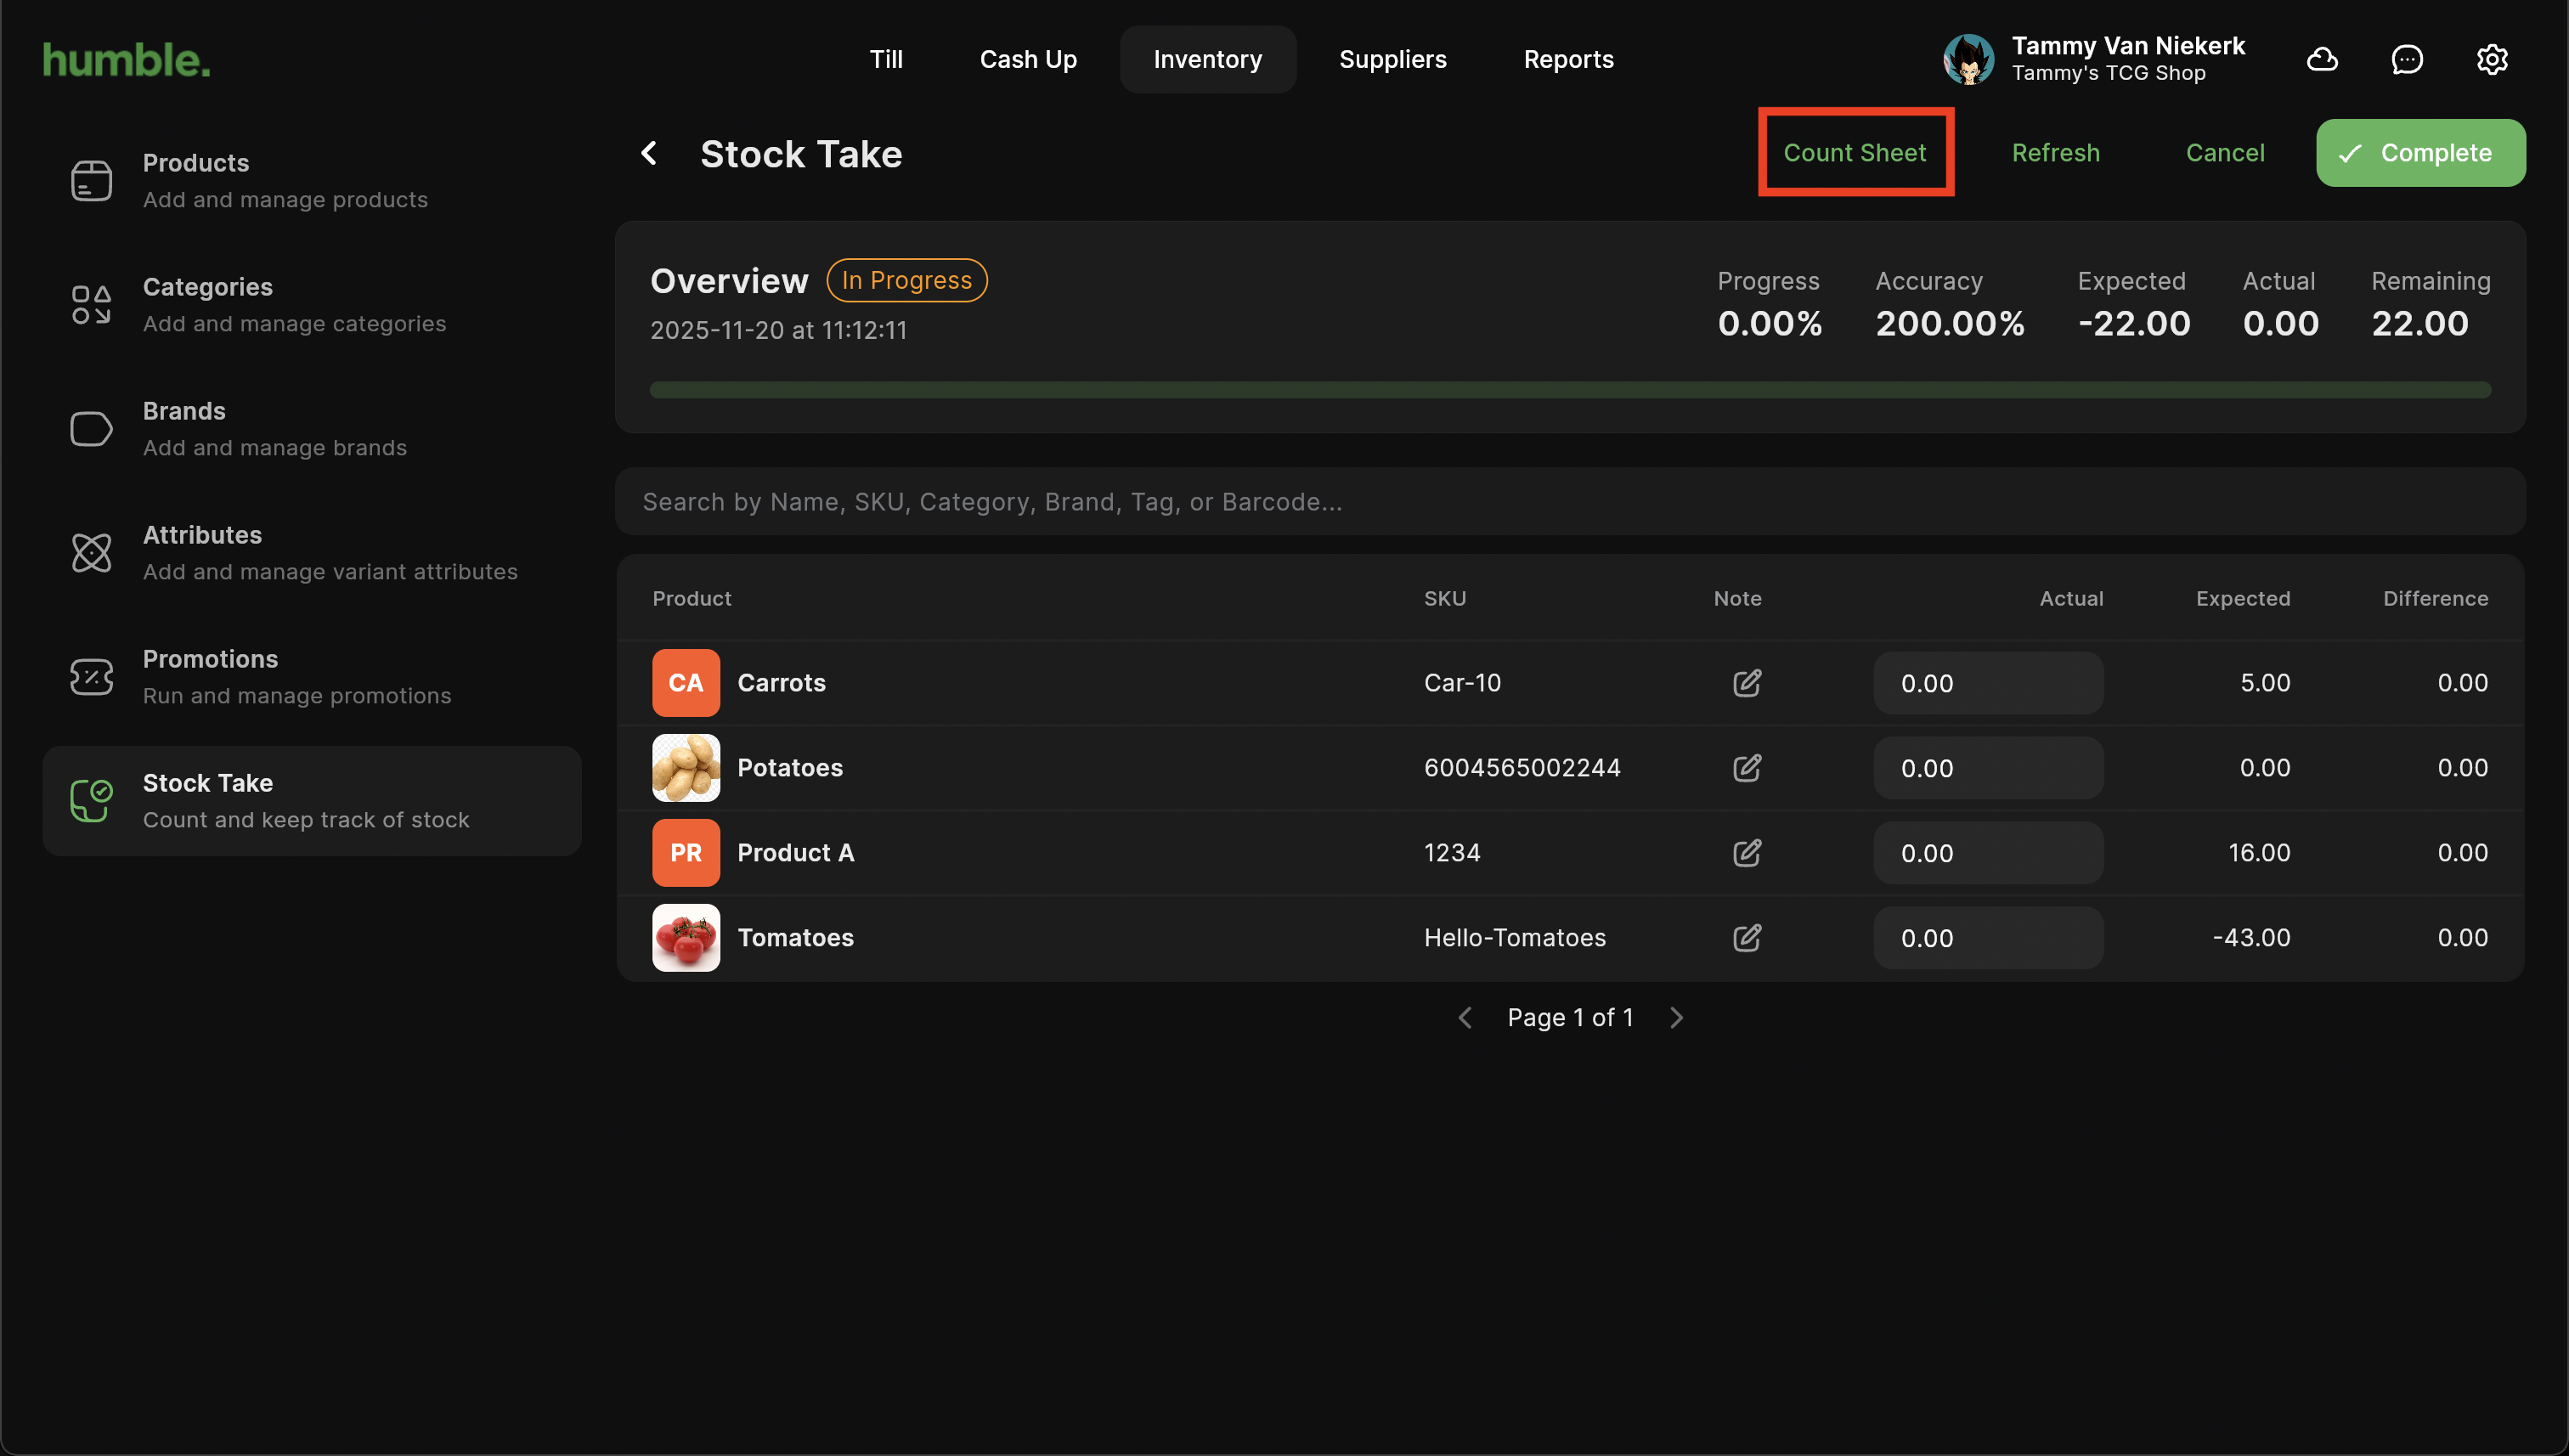The width and height of the screenshot is (2569, 1456).
Task: Go to the previous results page
Action: coord(1465,1018)
